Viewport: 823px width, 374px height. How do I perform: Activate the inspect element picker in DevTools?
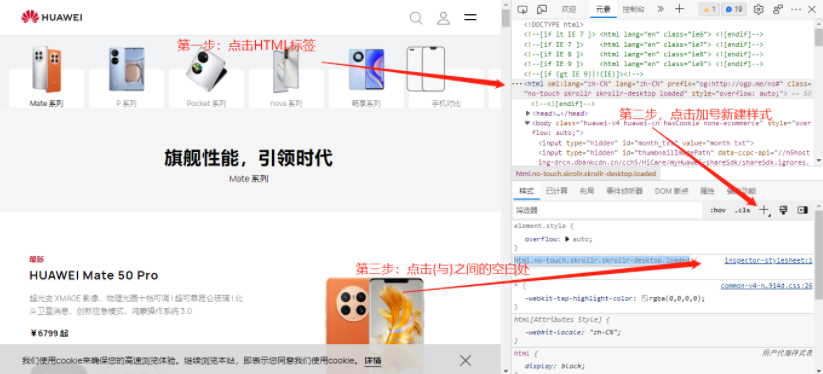(522, 9)
